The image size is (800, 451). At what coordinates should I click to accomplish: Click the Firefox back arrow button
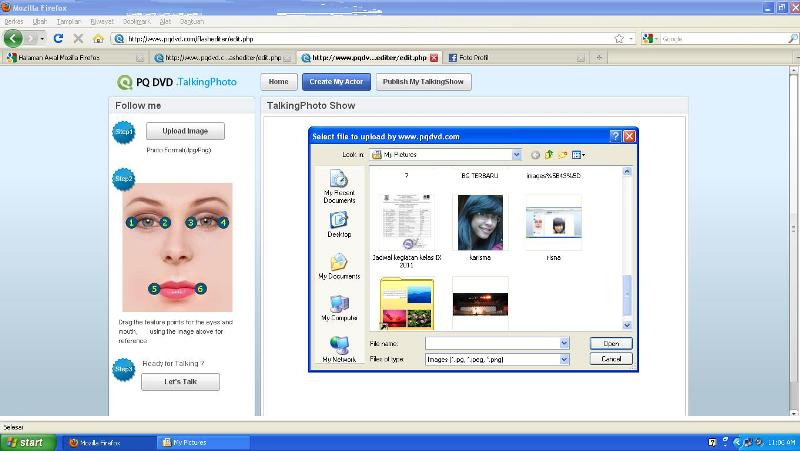[13, 38]
